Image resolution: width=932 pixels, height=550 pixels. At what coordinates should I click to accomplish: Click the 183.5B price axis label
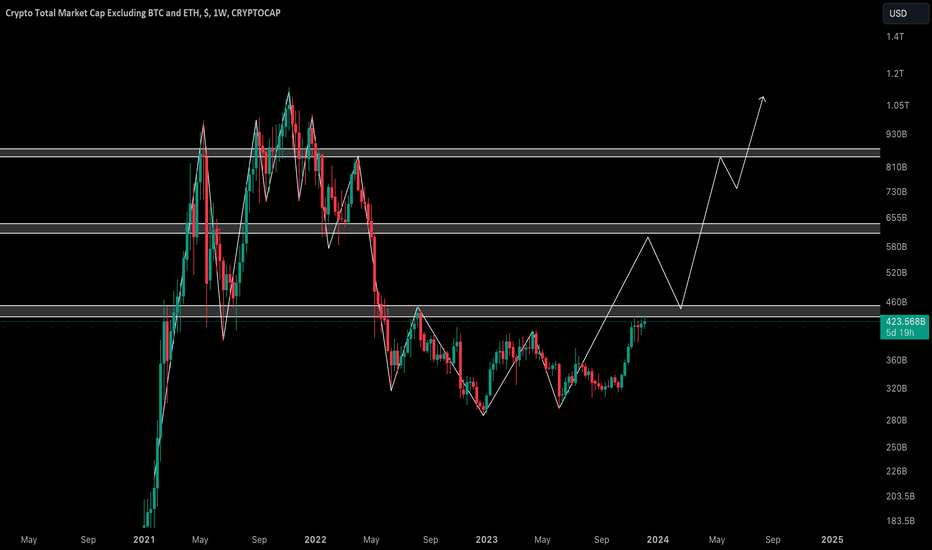coord(900,521)
